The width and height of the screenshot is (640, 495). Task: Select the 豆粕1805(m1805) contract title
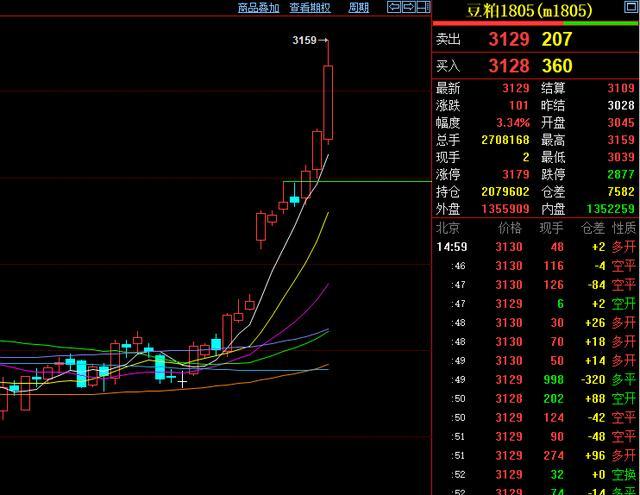[529, 11]
